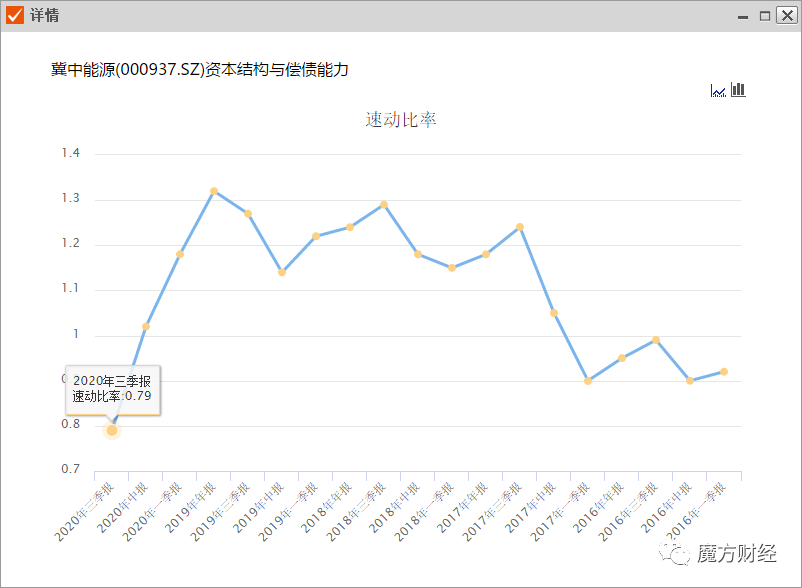This screenshot has width=802, height=588.
Task: Select the 2018年年报 data point
Action: point(350,227)
